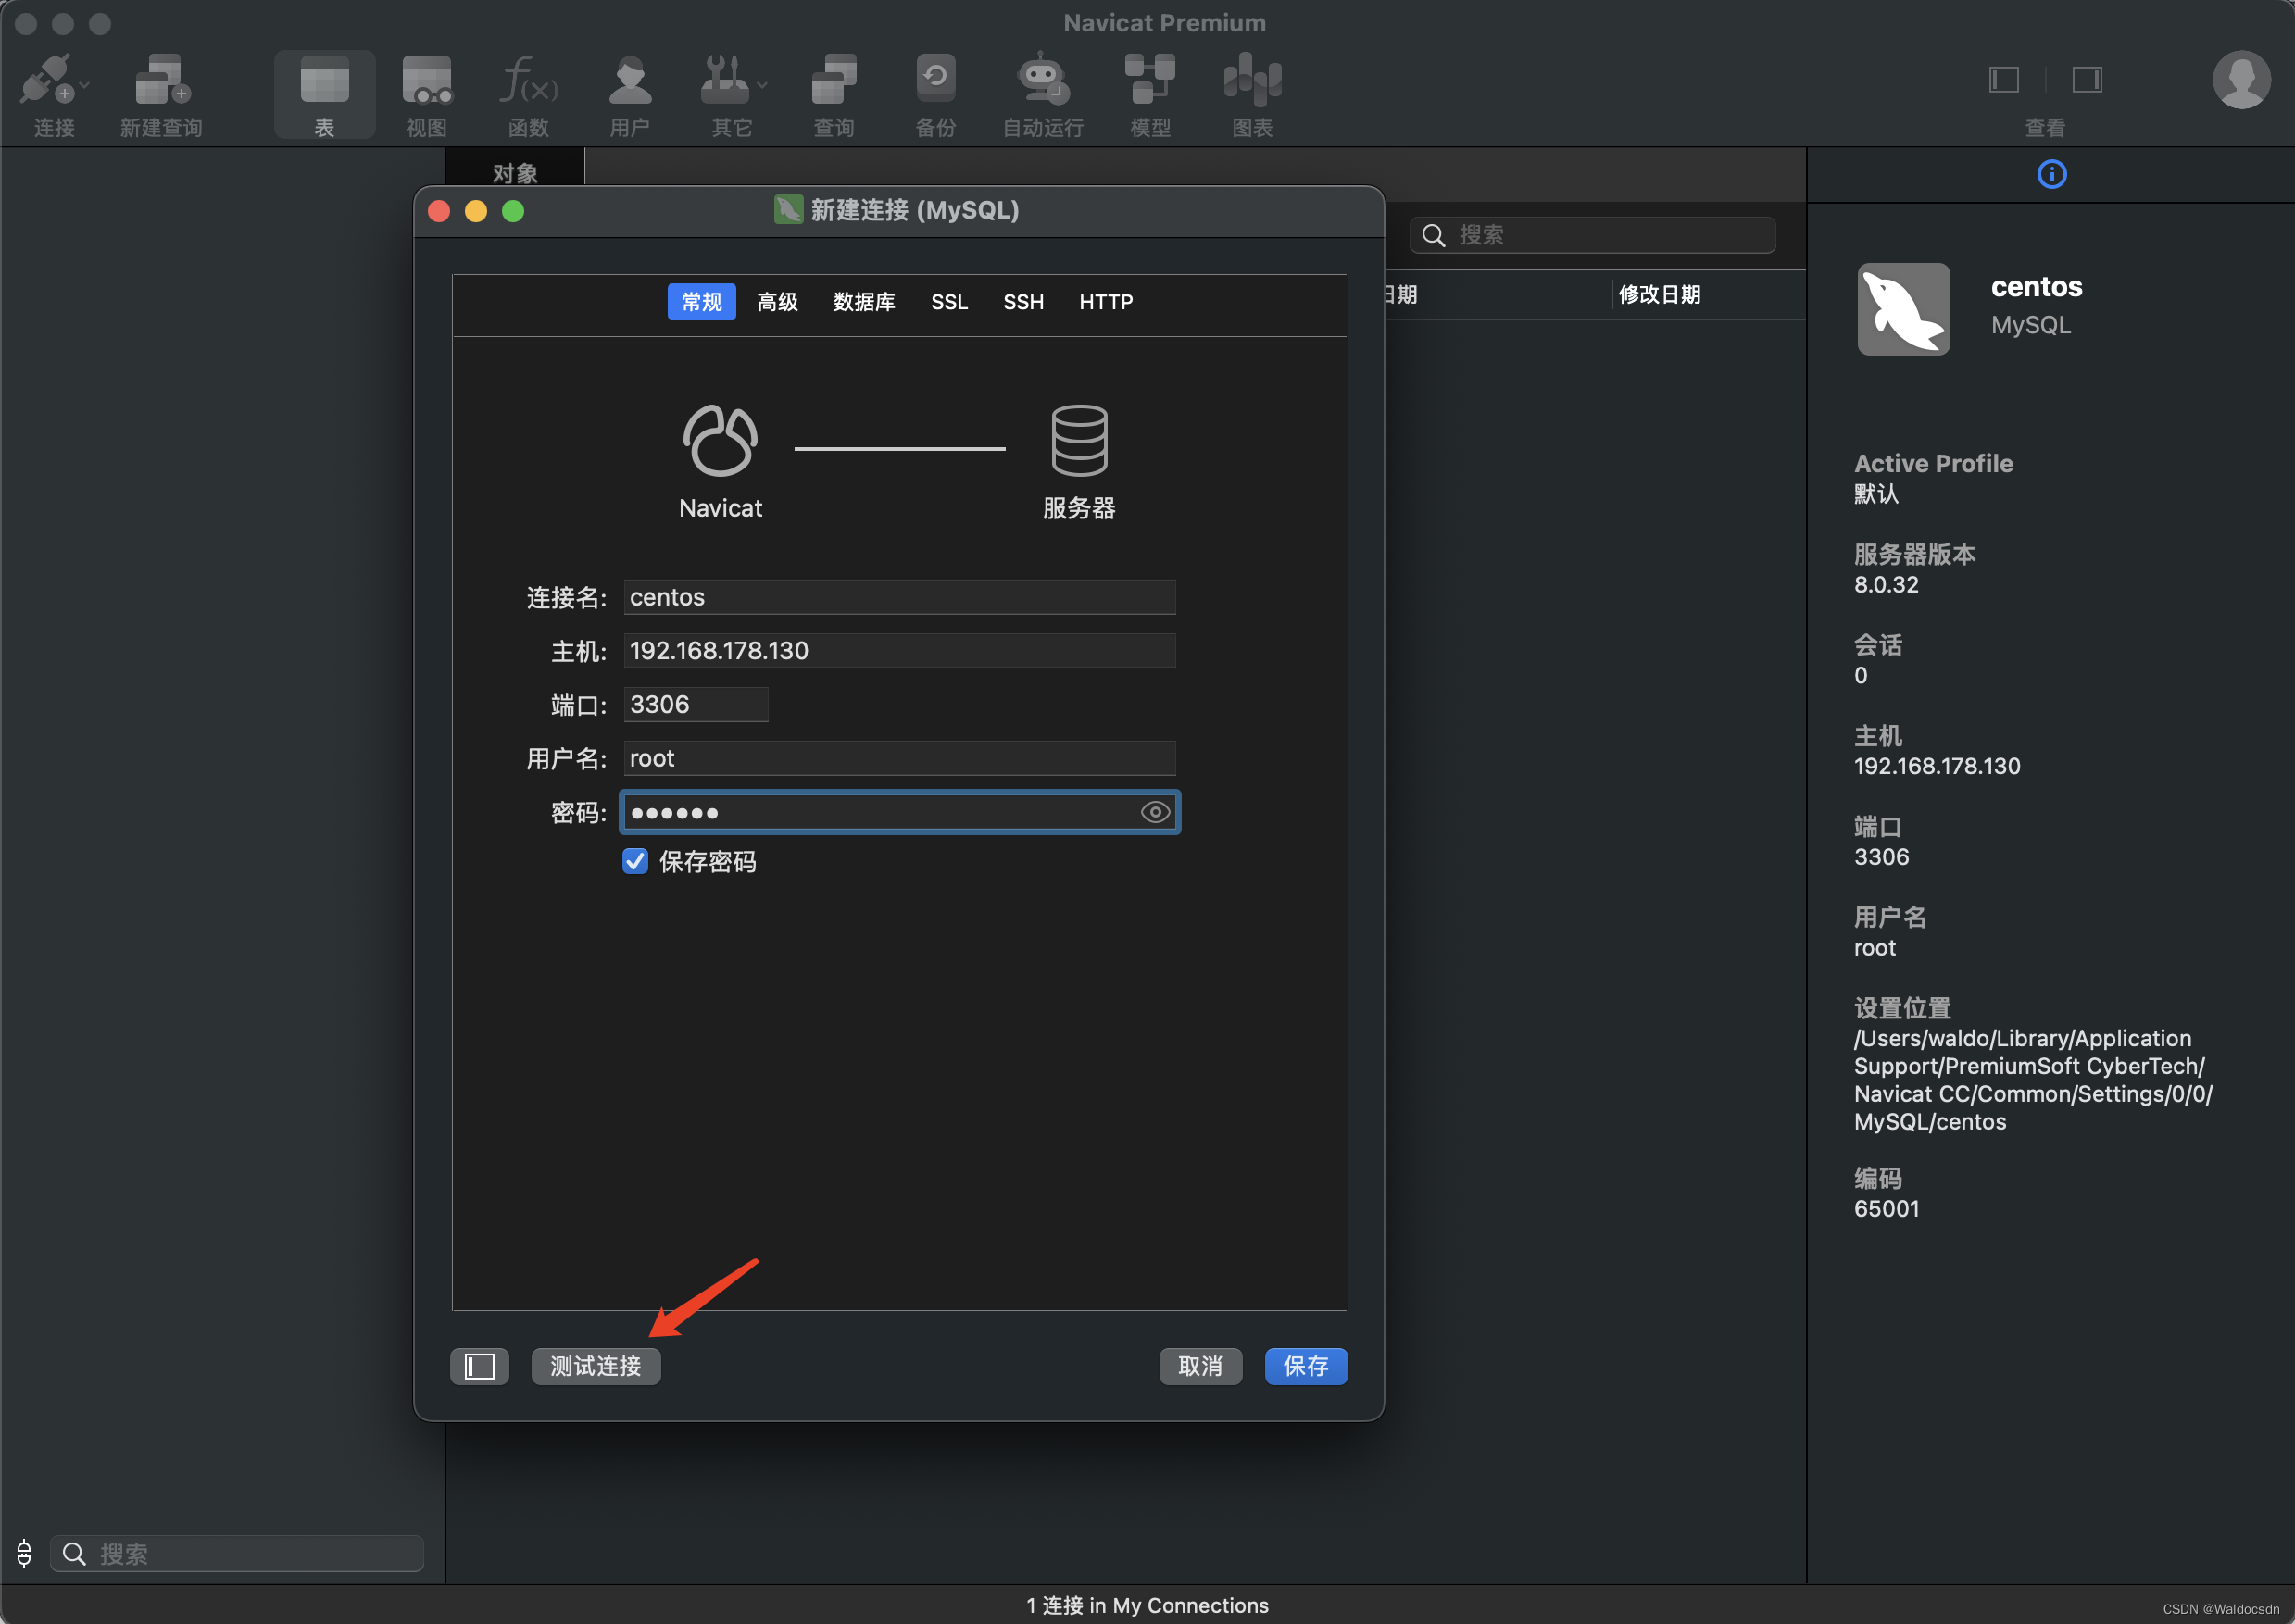Click the 对象 objects tab
The height and width of the screenshot is (1624, 2295).
point(515,172)
